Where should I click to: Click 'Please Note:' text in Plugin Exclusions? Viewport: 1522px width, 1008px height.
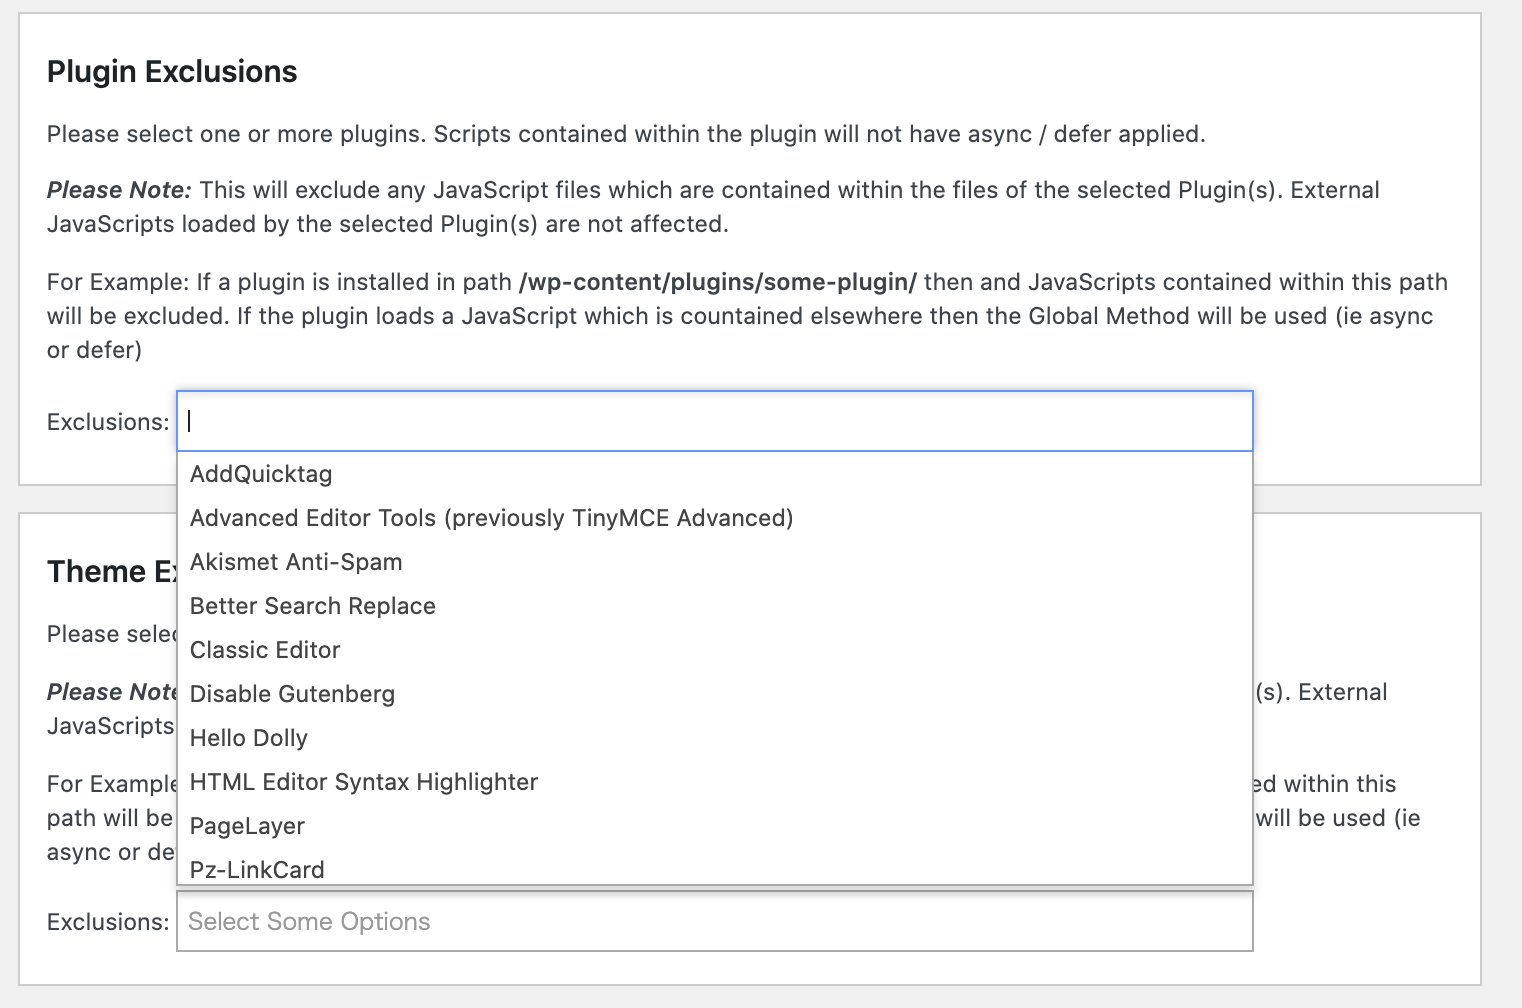pos(119,190)
